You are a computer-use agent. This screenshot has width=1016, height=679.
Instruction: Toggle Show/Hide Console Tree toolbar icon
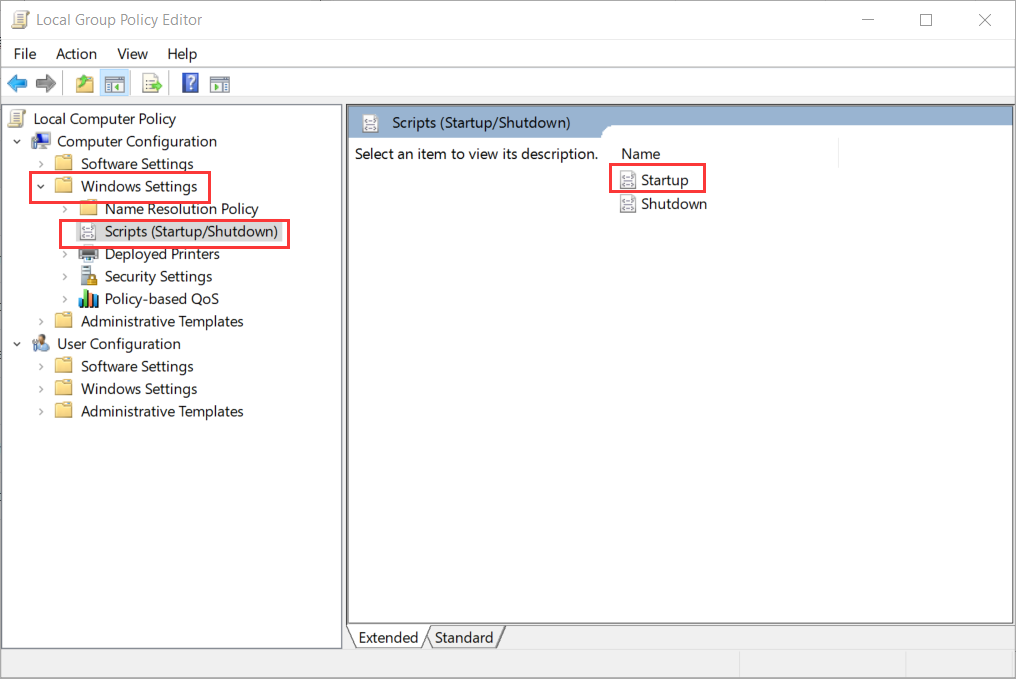115,84
